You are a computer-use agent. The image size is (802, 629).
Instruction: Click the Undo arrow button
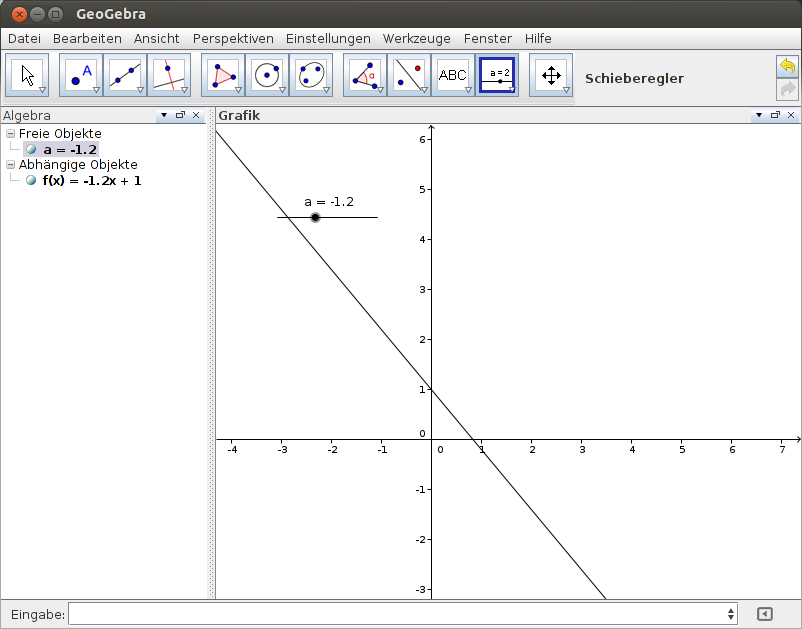click(787, 65)
